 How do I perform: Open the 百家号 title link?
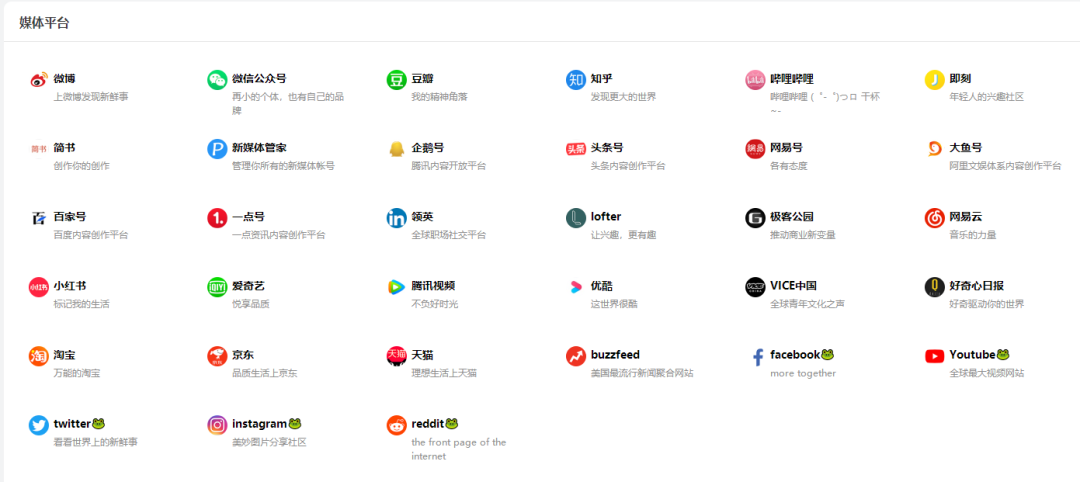70,217
